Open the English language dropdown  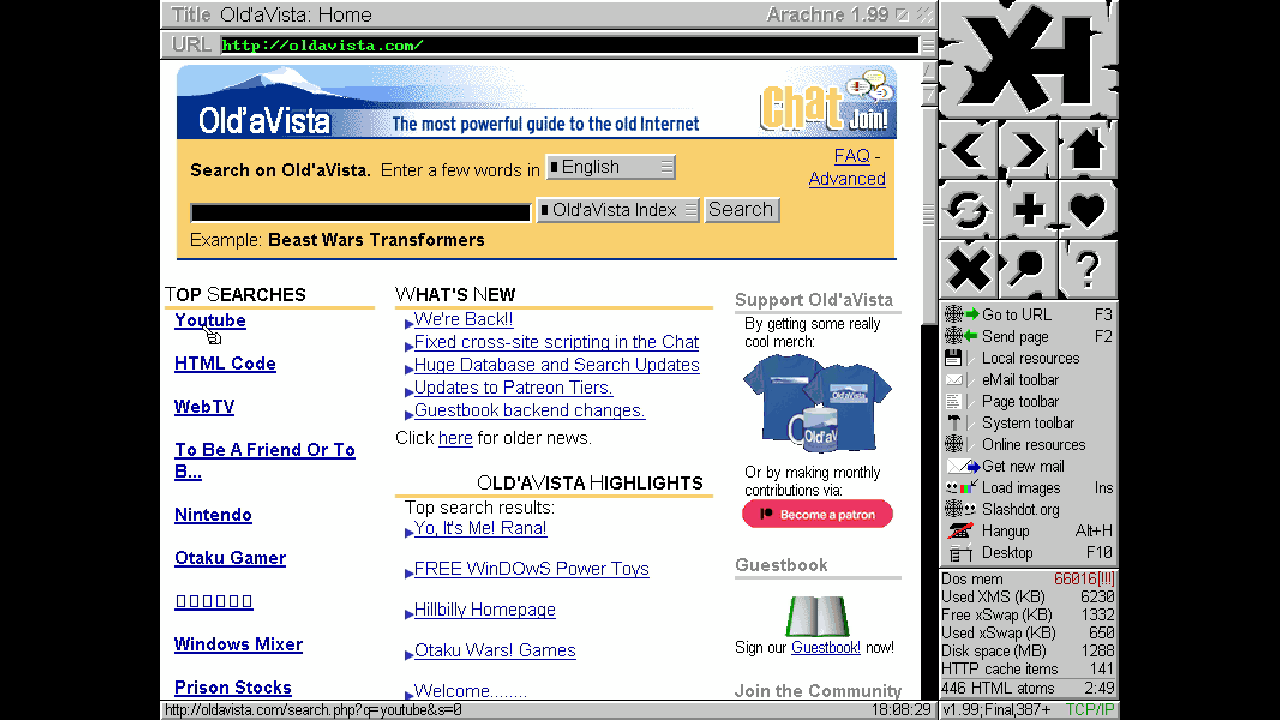click(x=610, y=167)
